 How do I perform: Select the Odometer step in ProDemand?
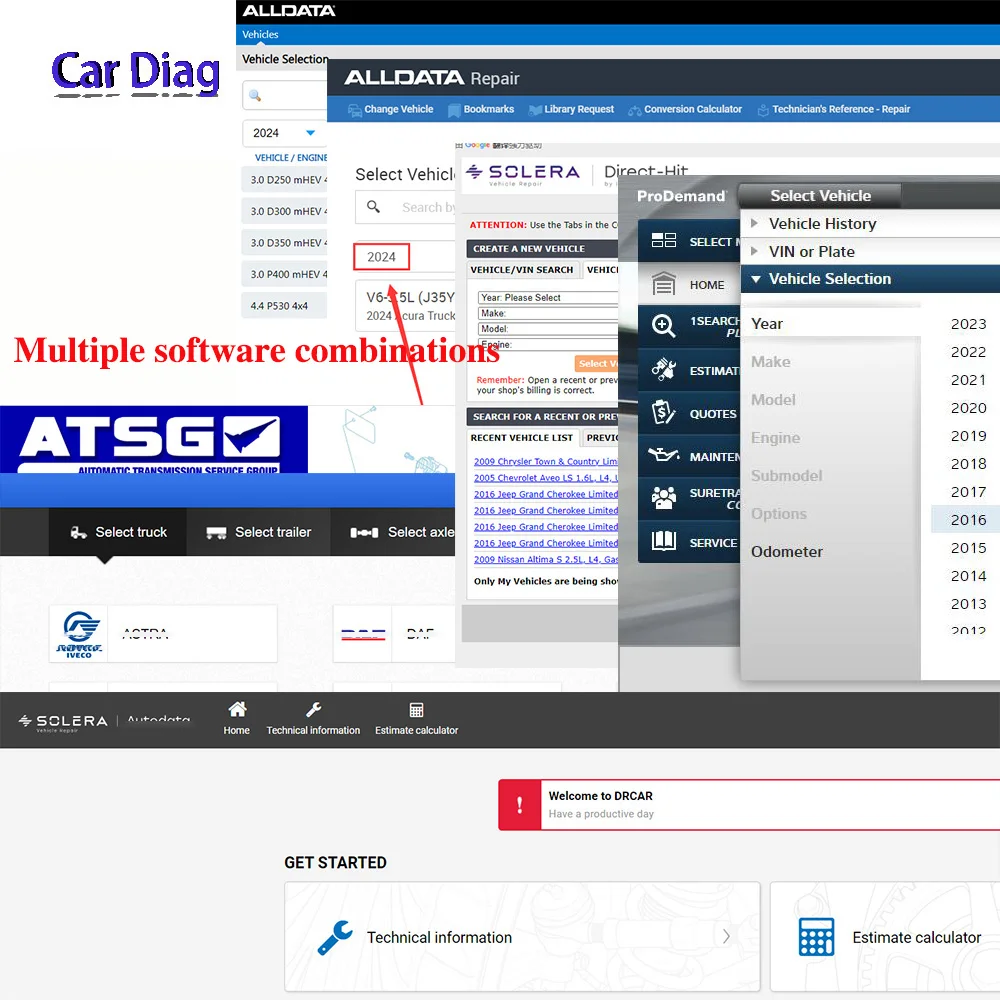[x=787, y=552]
